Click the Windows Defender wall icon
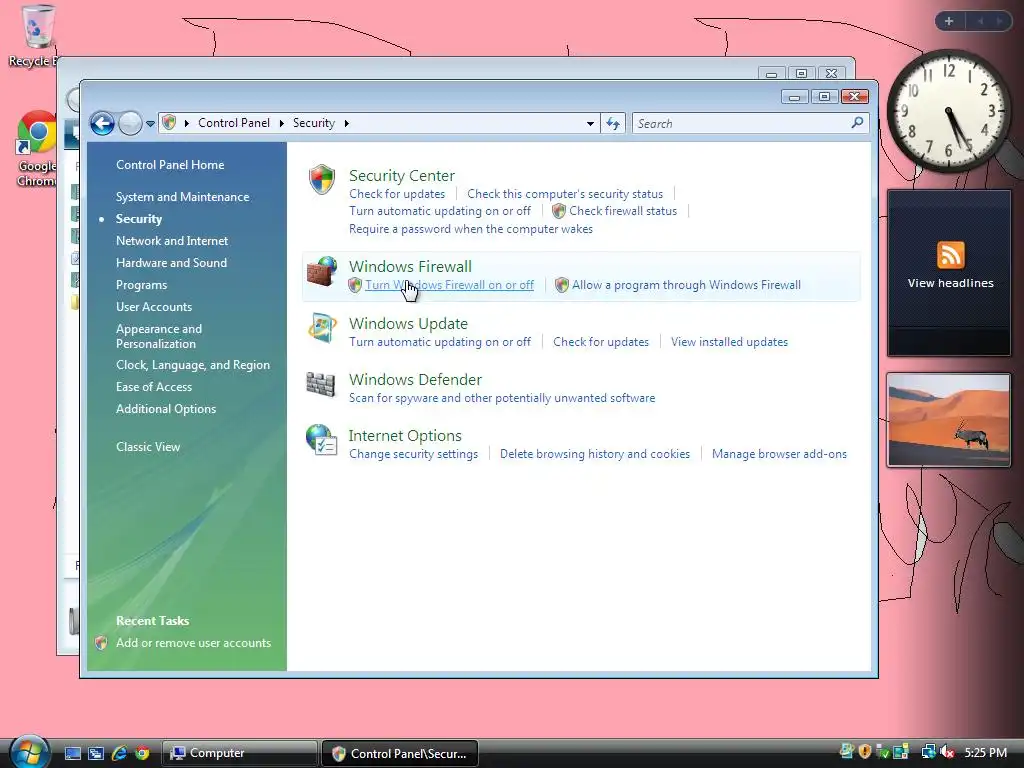Viewport: 1024px width, 768px height. (321, 385)
